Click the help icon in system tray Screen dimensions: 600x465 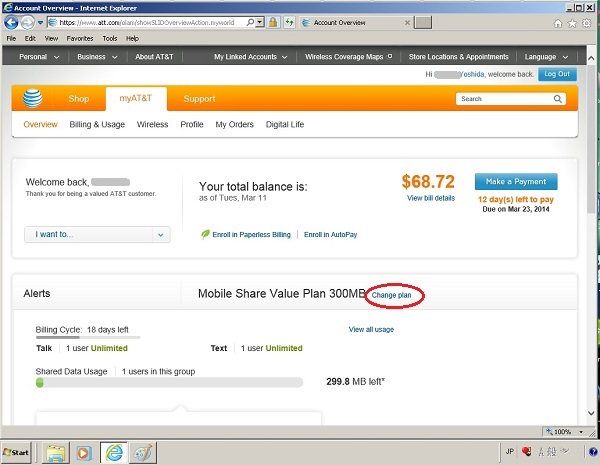[593, 452]
